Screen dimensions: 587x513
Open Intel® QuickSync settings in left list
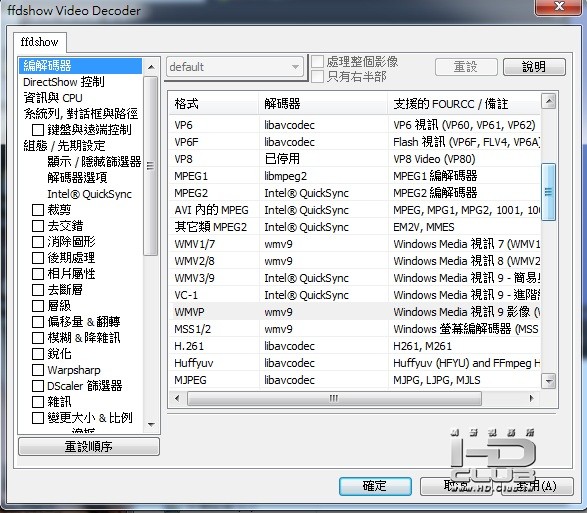pos(89,194)
